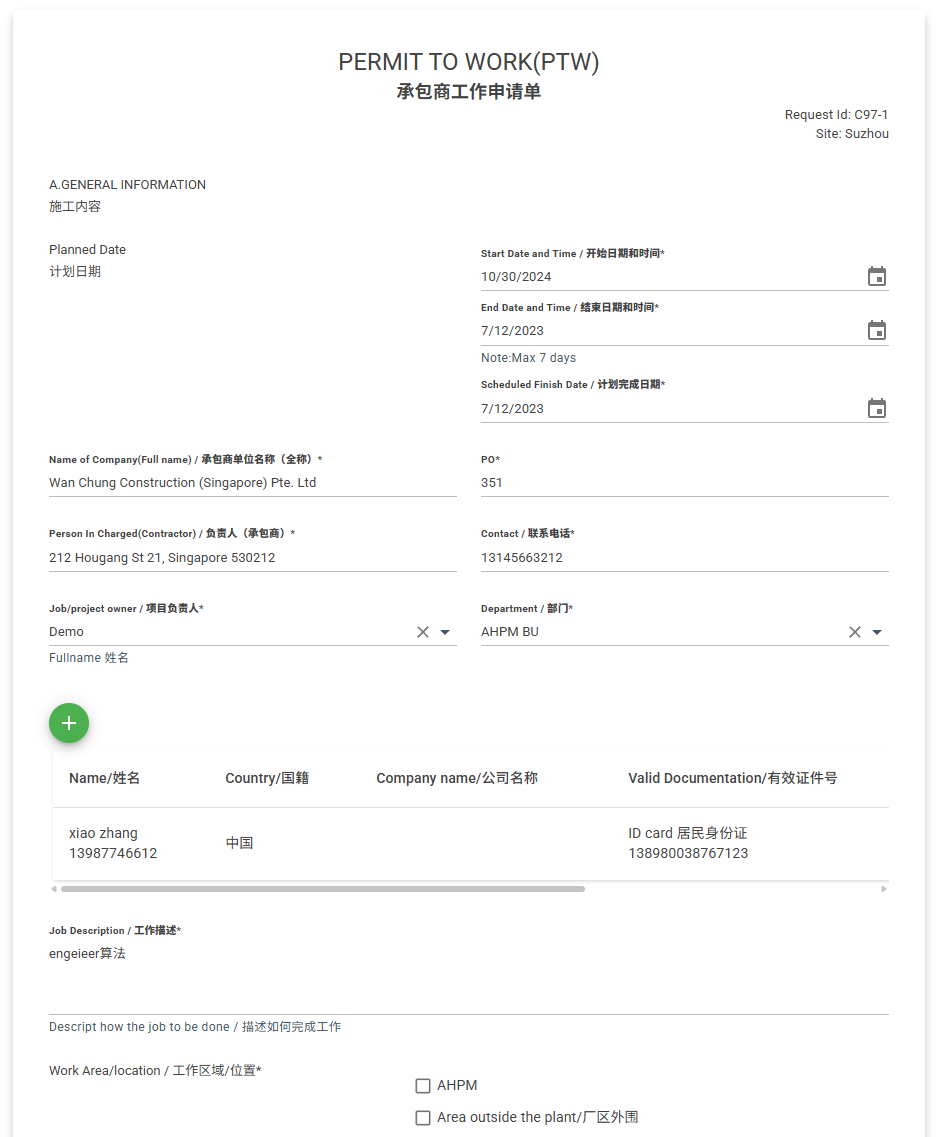Open calendar picker for Start Date
The height and width of the screenshot is (1137, 942).
(876, 277)
